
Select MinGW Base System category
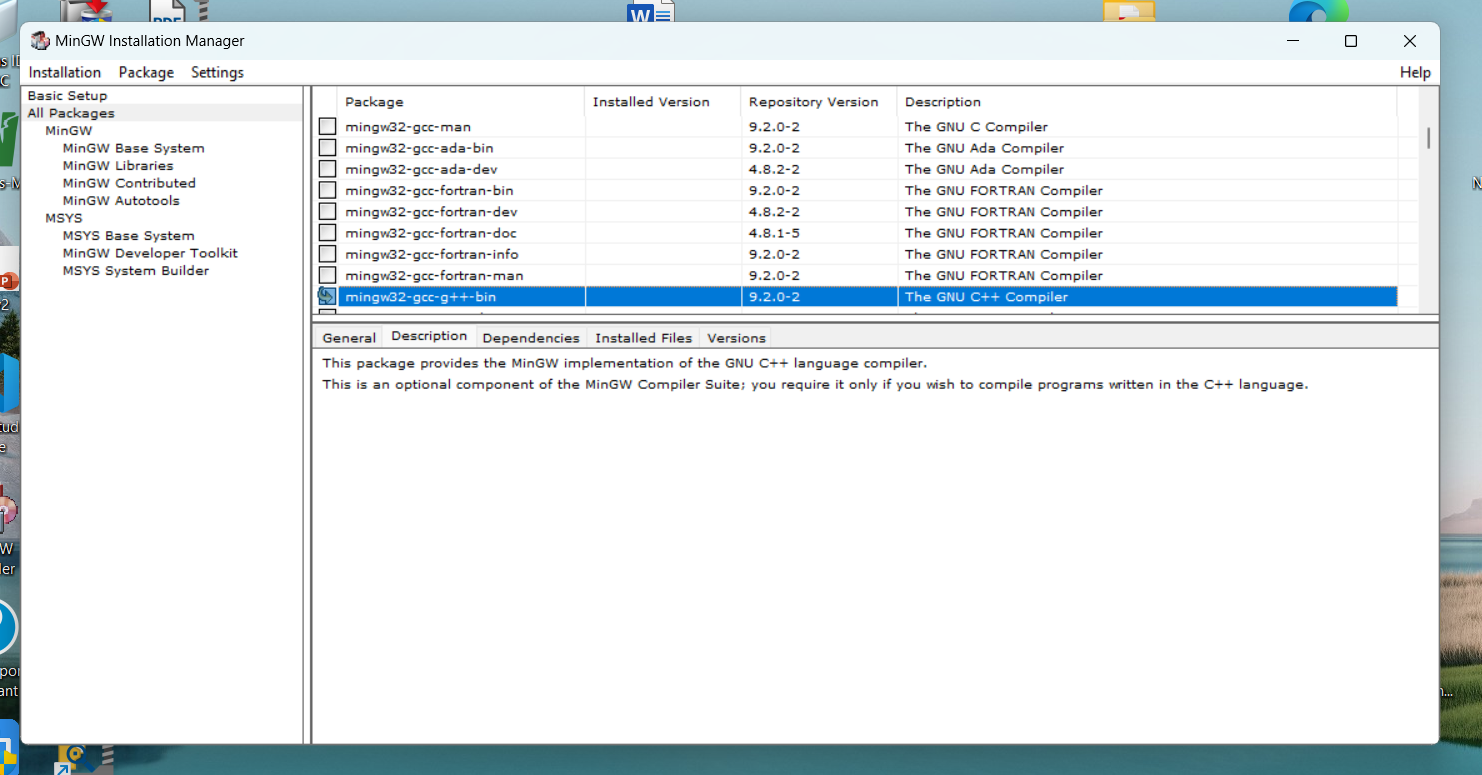tap(133, 148)
